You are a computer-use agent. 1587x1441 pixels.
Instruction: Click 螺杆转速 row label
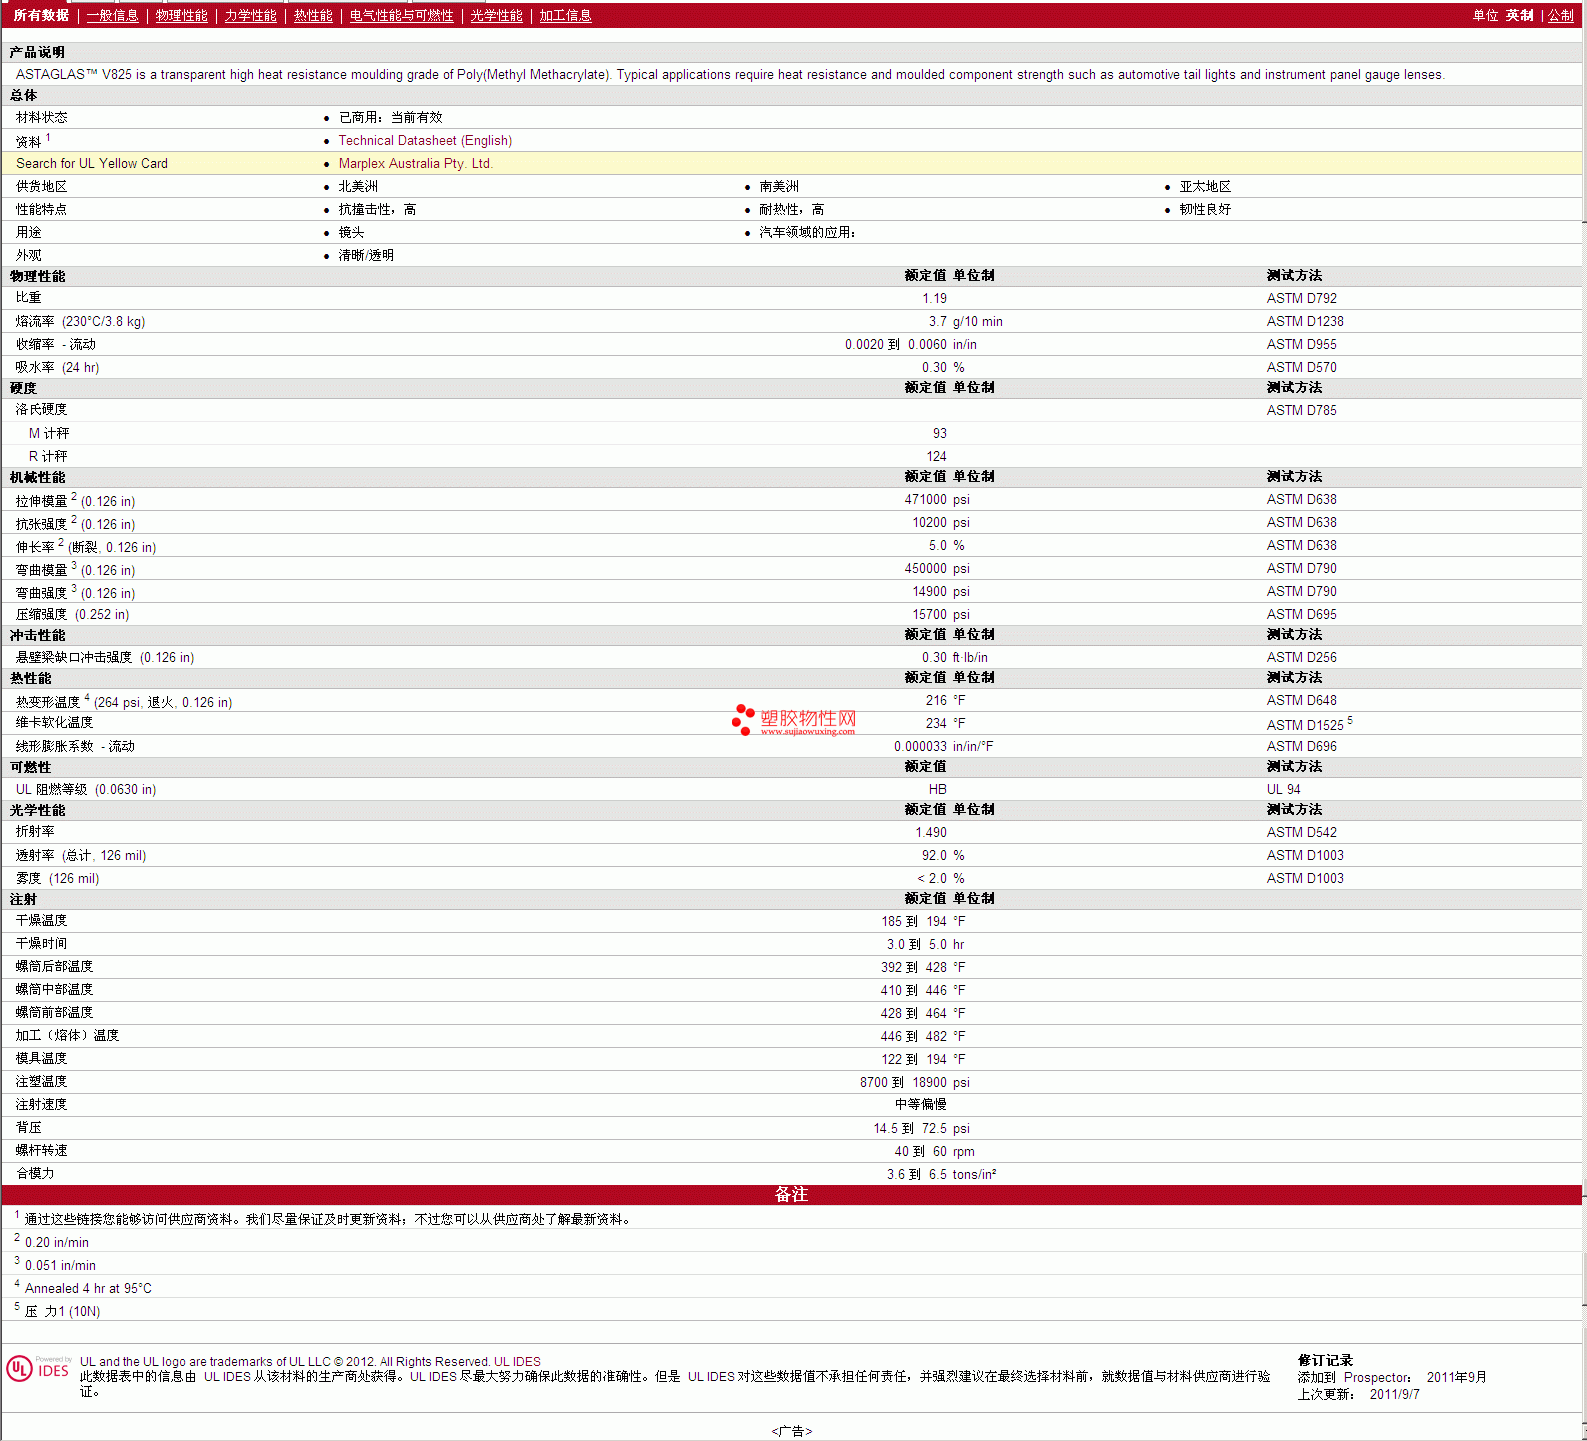pyautogui.click(x=41, y=1150)
